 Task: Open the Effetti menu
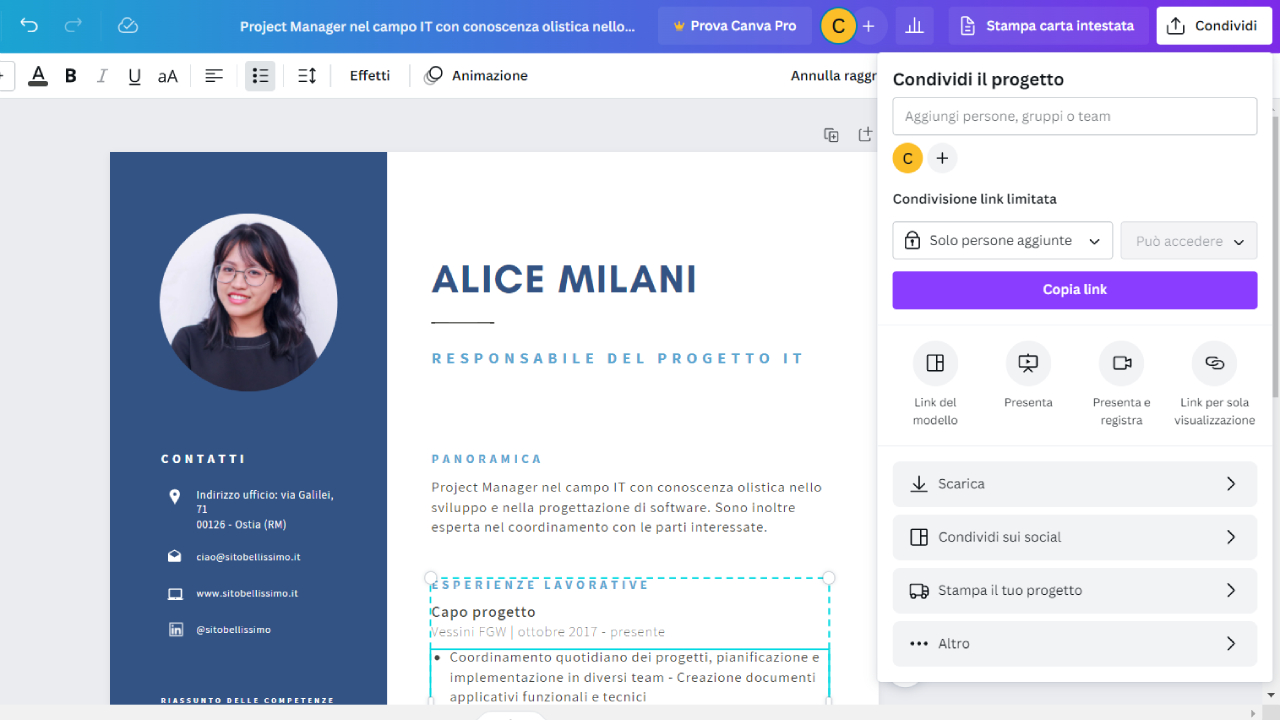coord(369,76)
